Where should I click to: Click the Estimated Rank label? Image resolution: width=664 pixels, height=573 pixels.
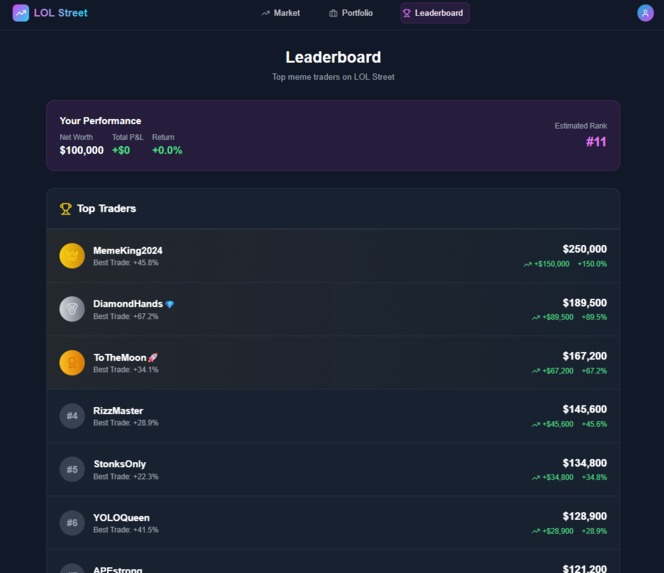581,126
